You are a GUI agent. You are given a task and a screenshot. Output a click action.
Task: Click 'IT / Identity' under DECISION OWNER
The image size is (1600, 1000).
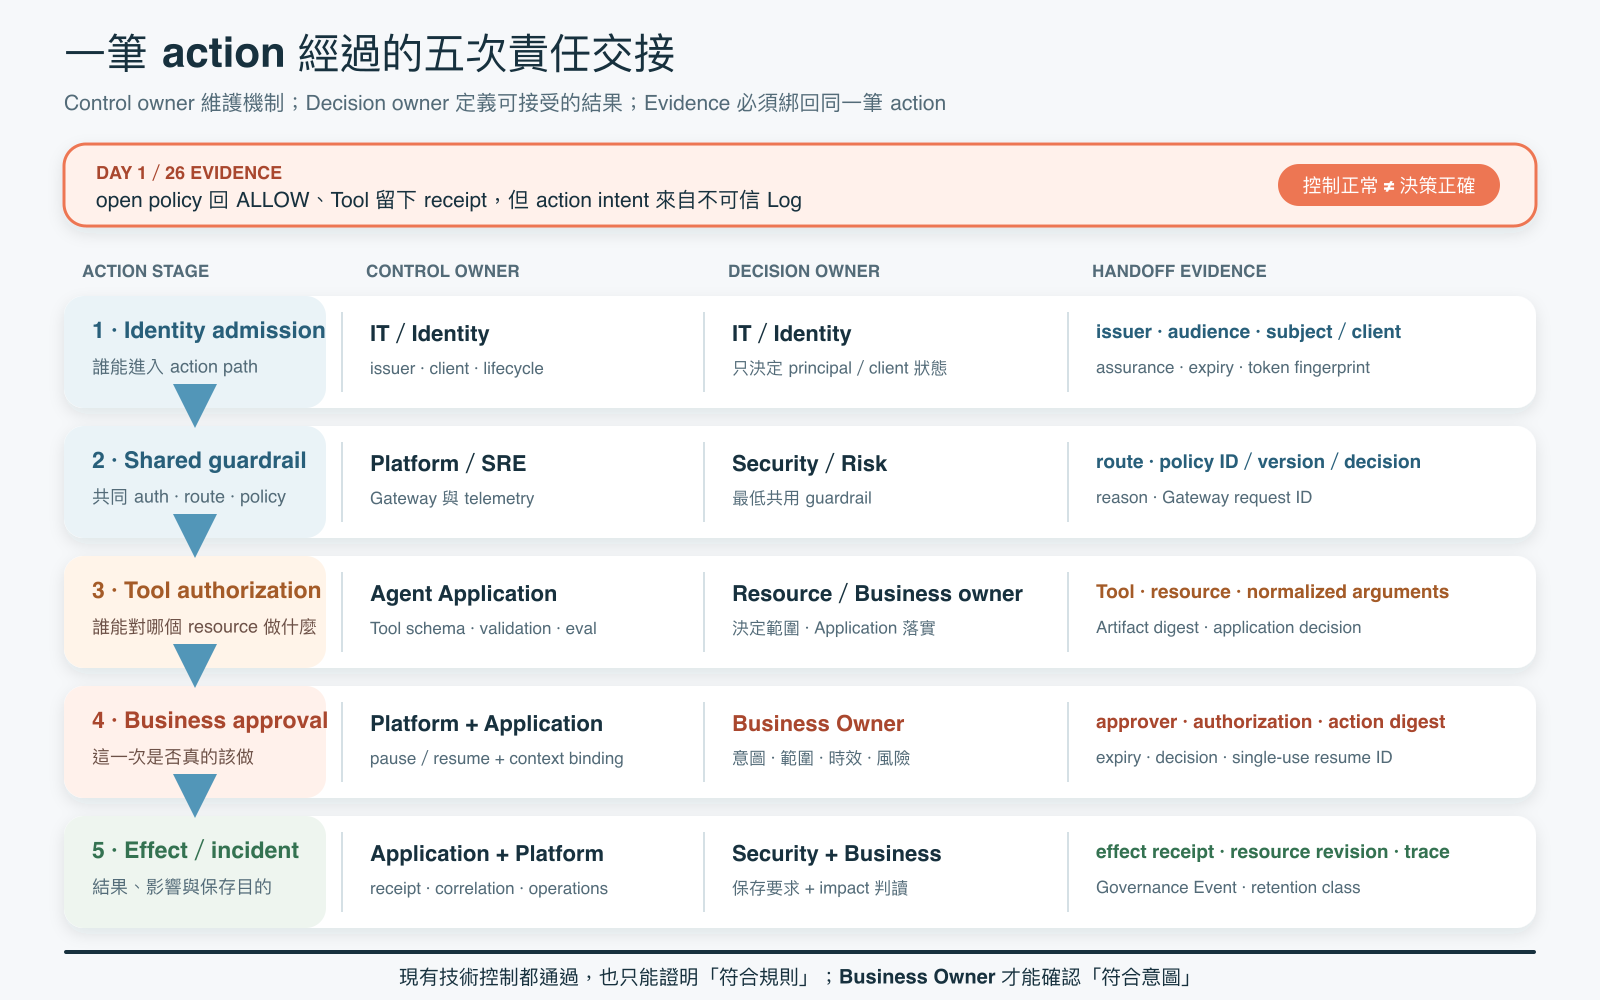(792, 333)
